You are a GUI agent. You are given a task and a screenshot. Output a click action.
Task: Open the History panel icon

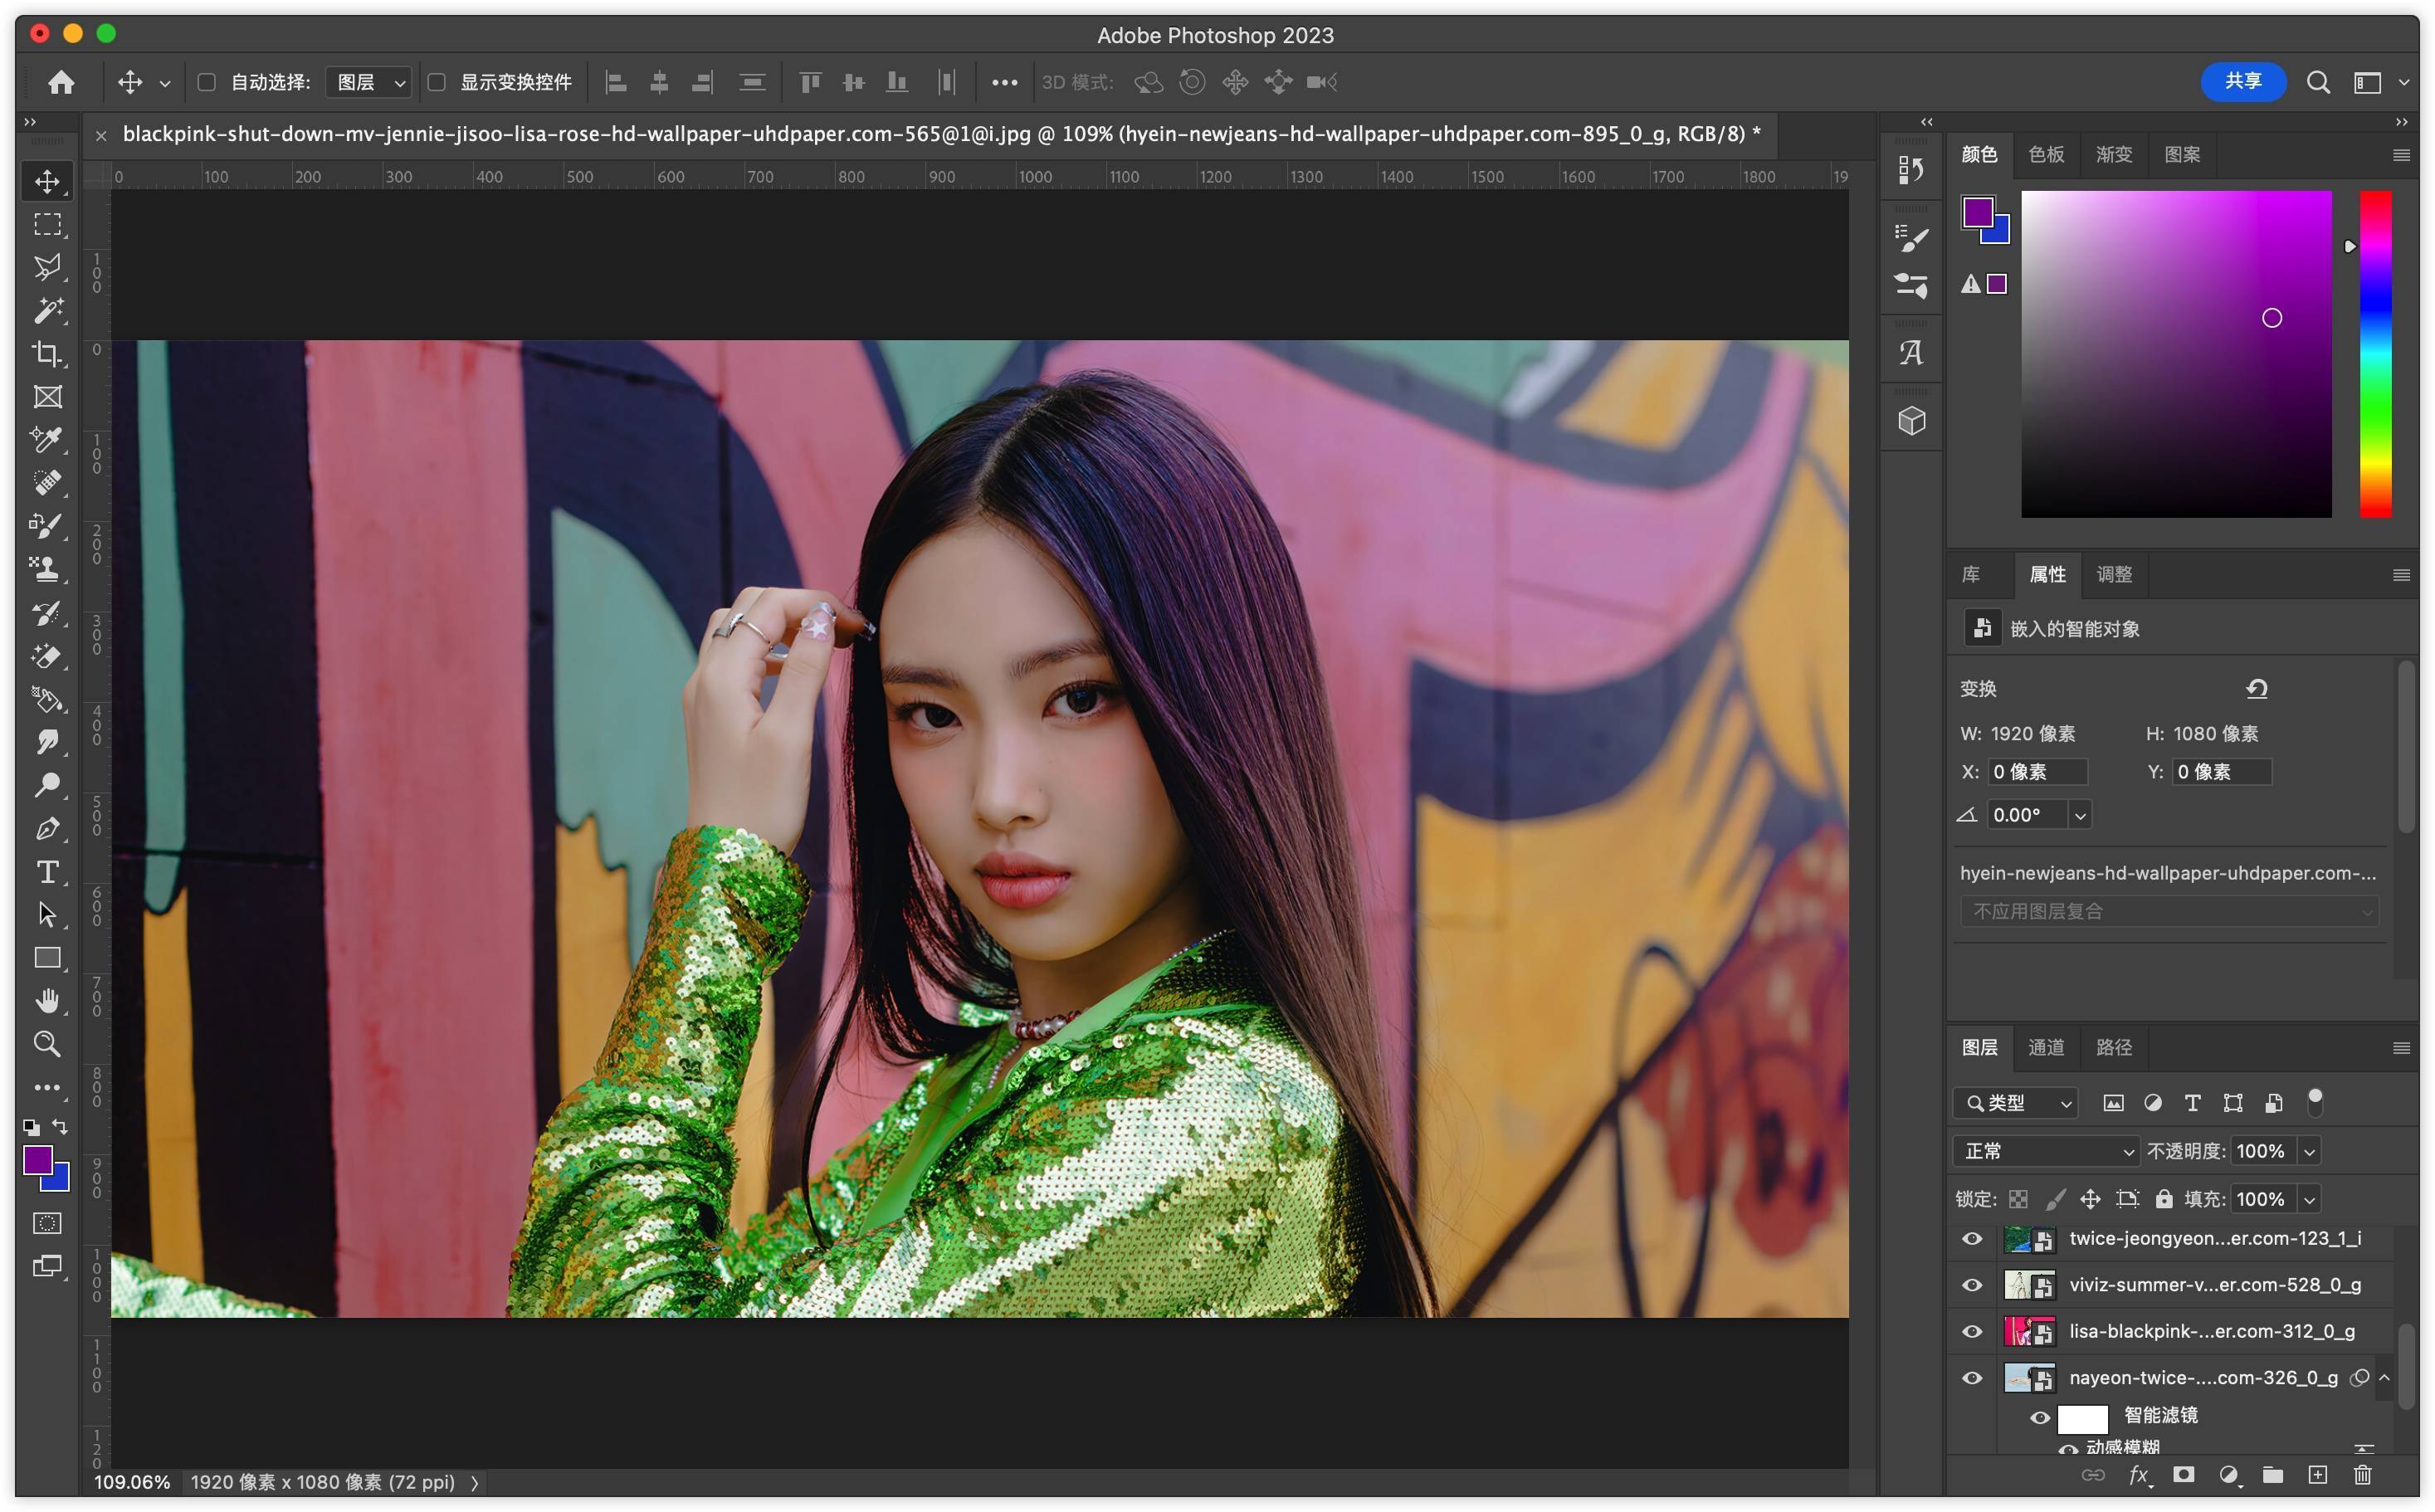(1911, 170)
